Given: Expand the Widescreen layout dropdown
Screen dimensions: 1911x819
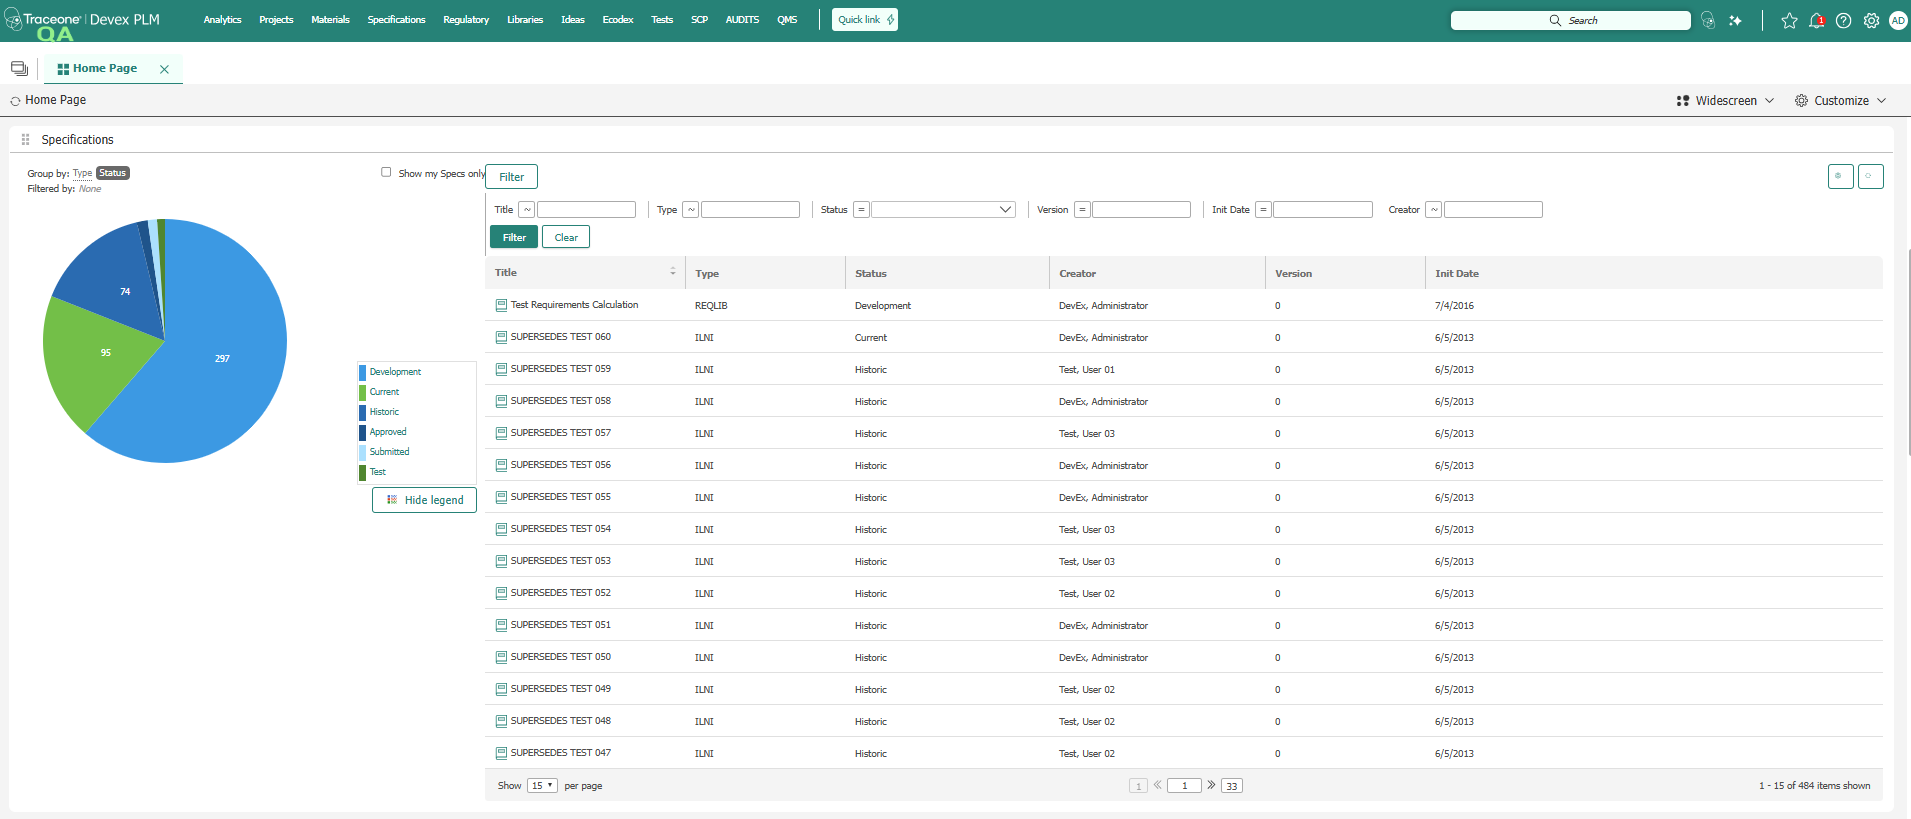Looking at the screenshot, I should pyautogui.click(x=1725, y=101).
